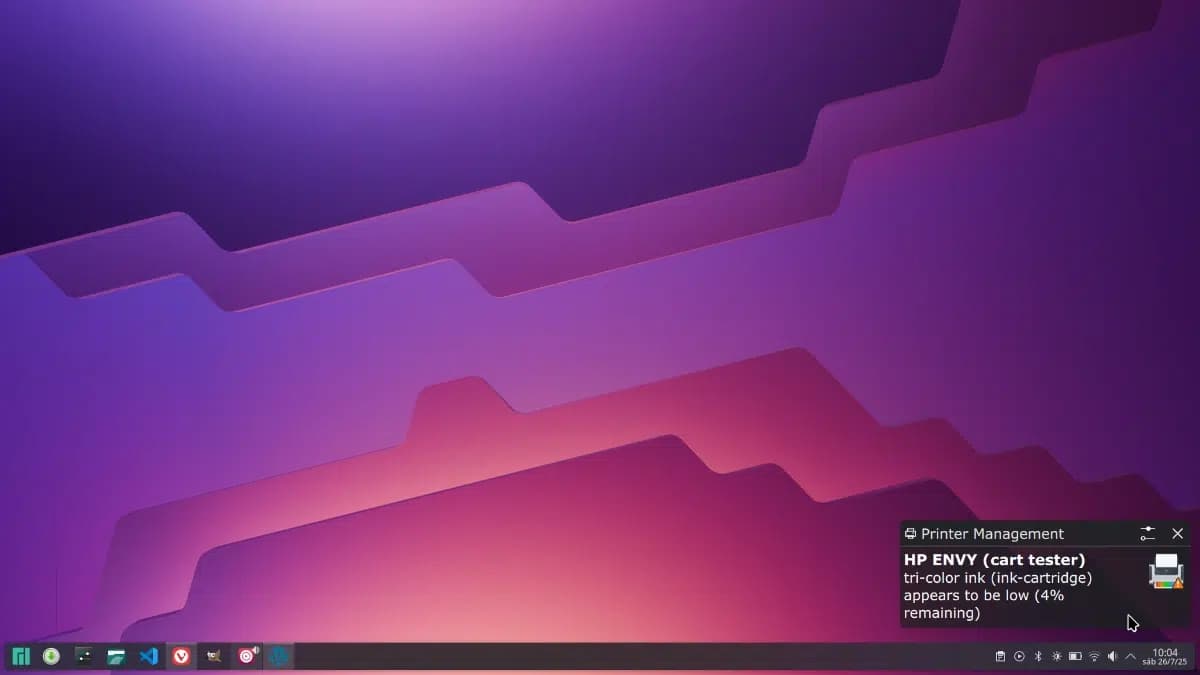
Task: Open GIMP from the taskbar
Action: coord(214,657)
